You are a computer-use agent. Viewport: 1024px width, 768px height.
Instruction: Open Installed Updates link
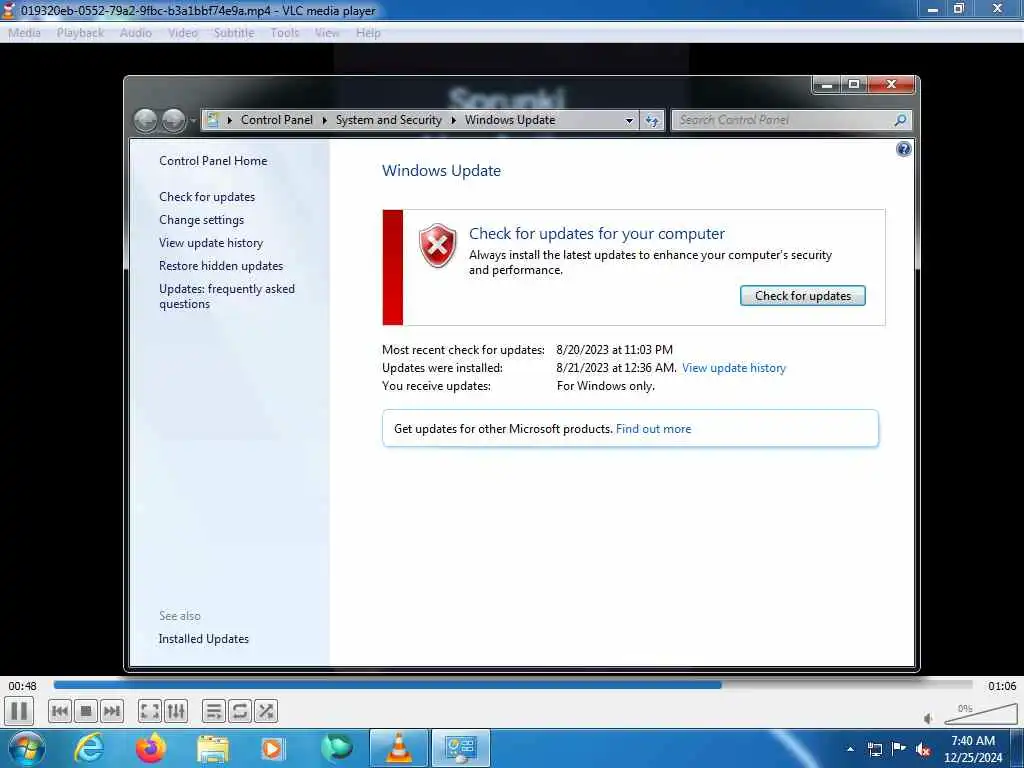[204, 639]
